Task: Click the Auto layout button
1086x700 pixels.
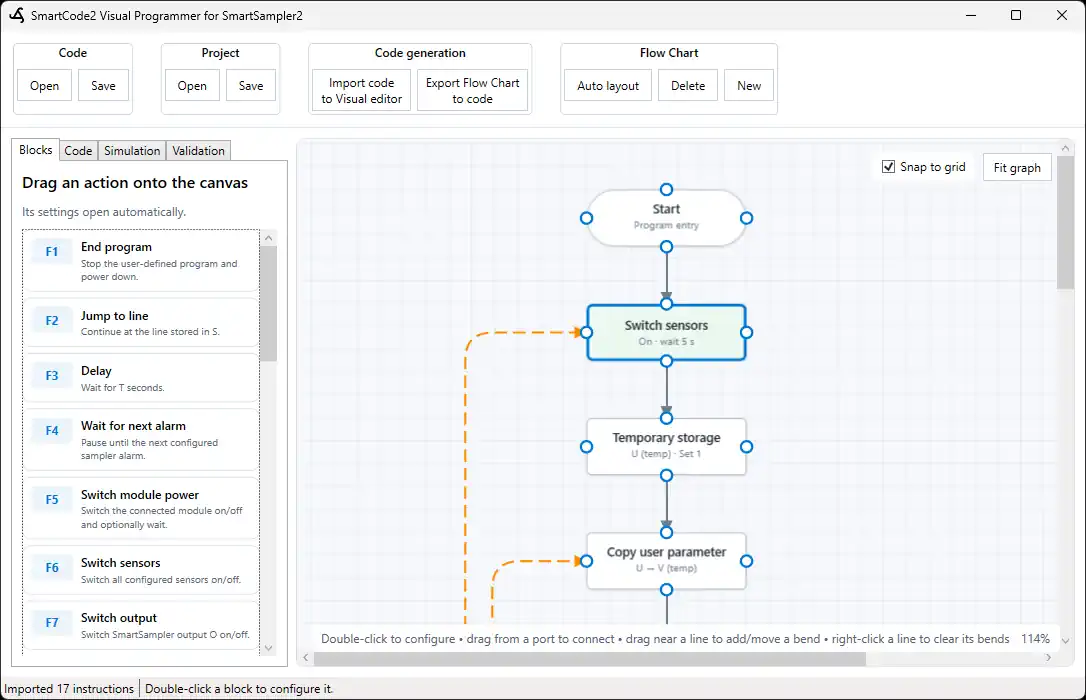Action: (x=608, y=86)
